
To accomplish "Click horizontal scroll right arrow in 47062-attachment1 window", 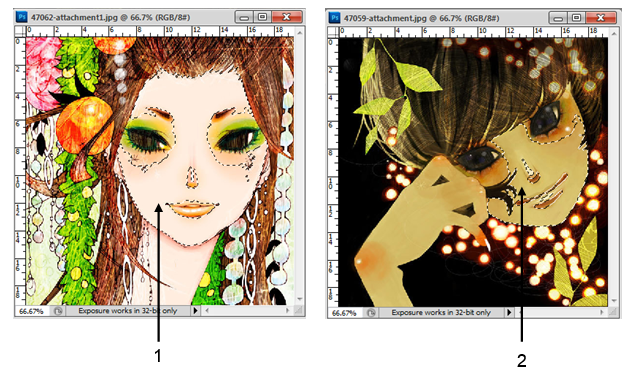I will pos(288,310).
